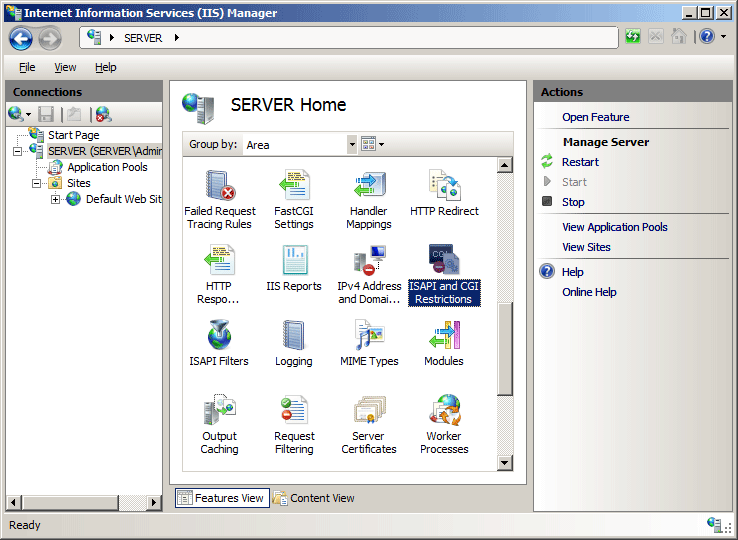Open Request Filtering feature
This screenshot has width=738, height=540.
pos(294,424)
